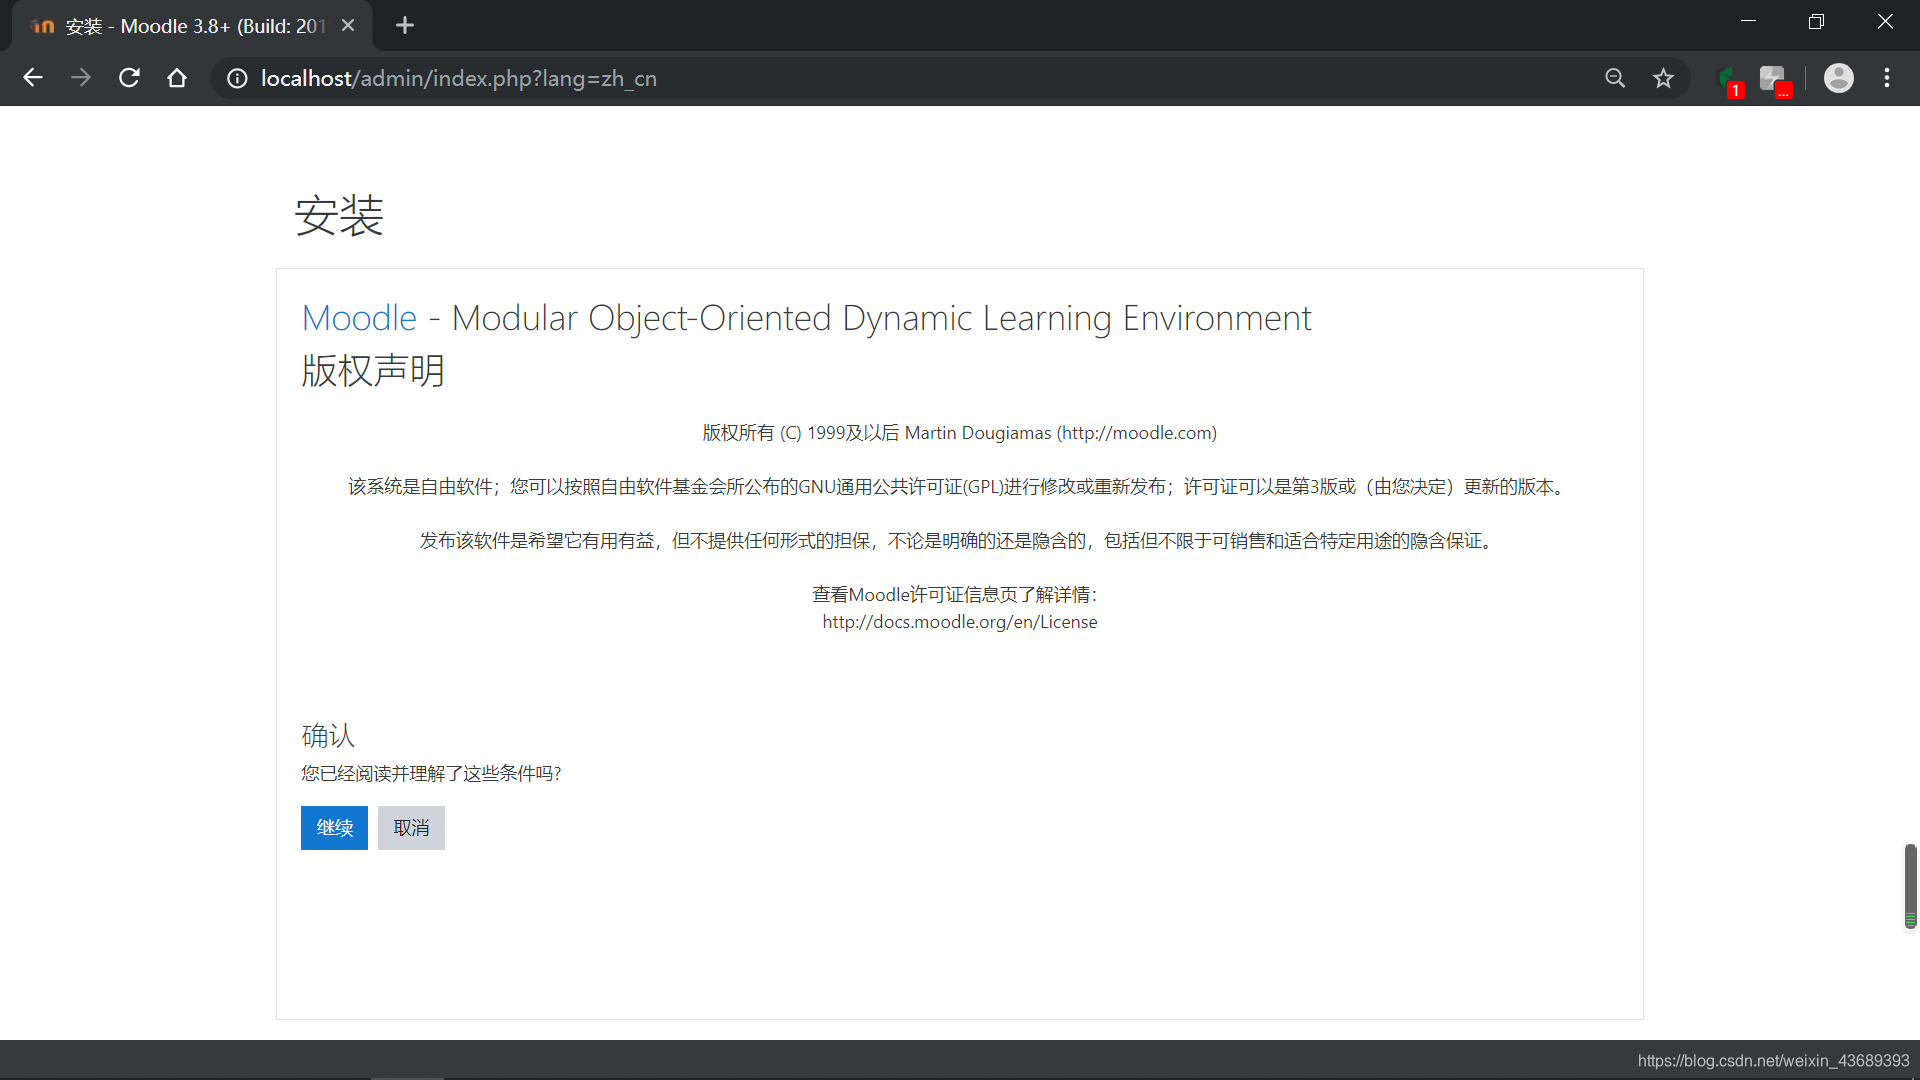Open the Moodle heading link

359,318
